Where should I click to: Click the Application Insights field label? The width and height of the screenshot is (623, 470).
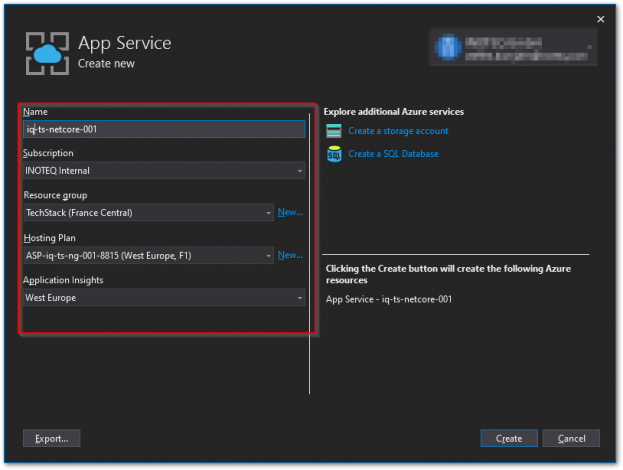tap(63, 281)
